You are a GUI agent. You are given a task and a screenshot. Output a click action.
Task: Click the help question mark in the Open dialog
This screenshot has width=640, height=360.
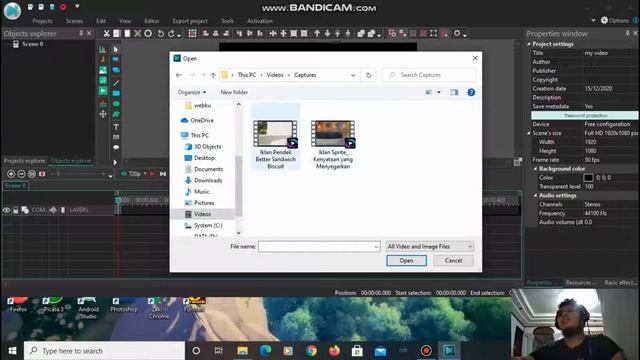[x=471, y=92]
